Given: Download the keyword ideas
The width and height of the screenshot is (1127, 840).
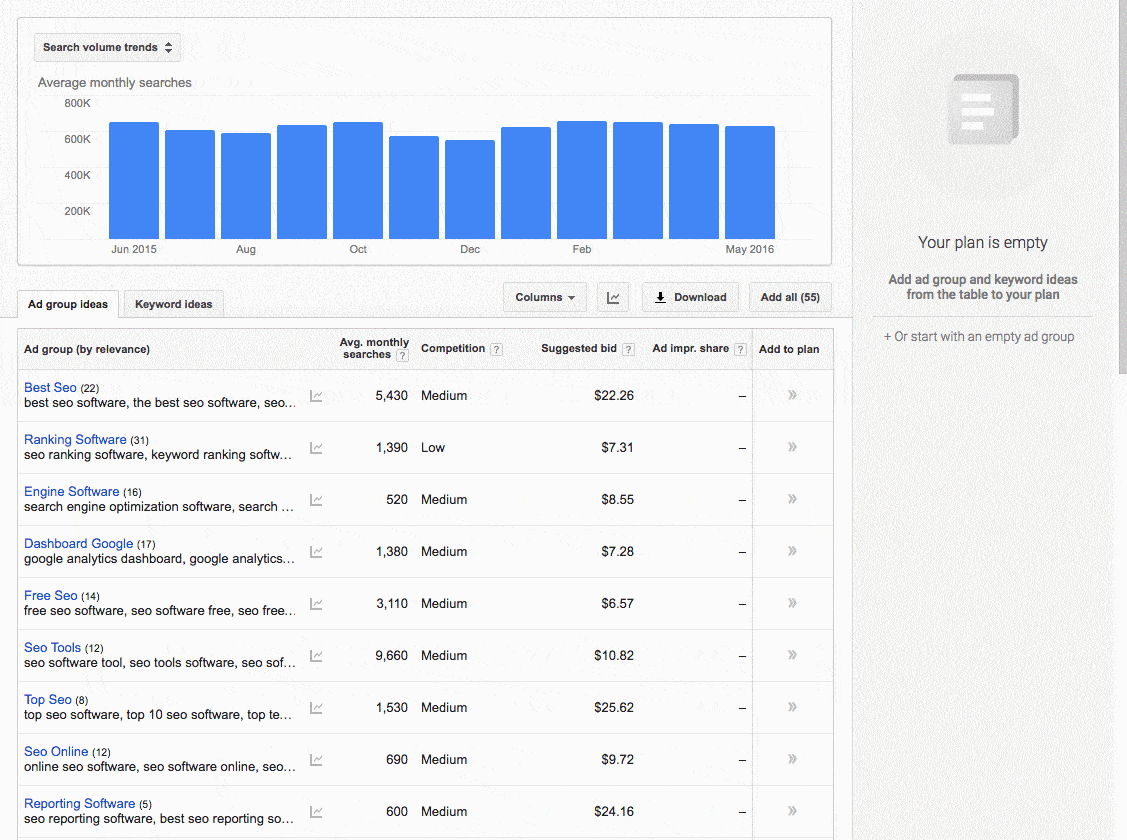Looking at the screenshot, I should pos(690,297).
